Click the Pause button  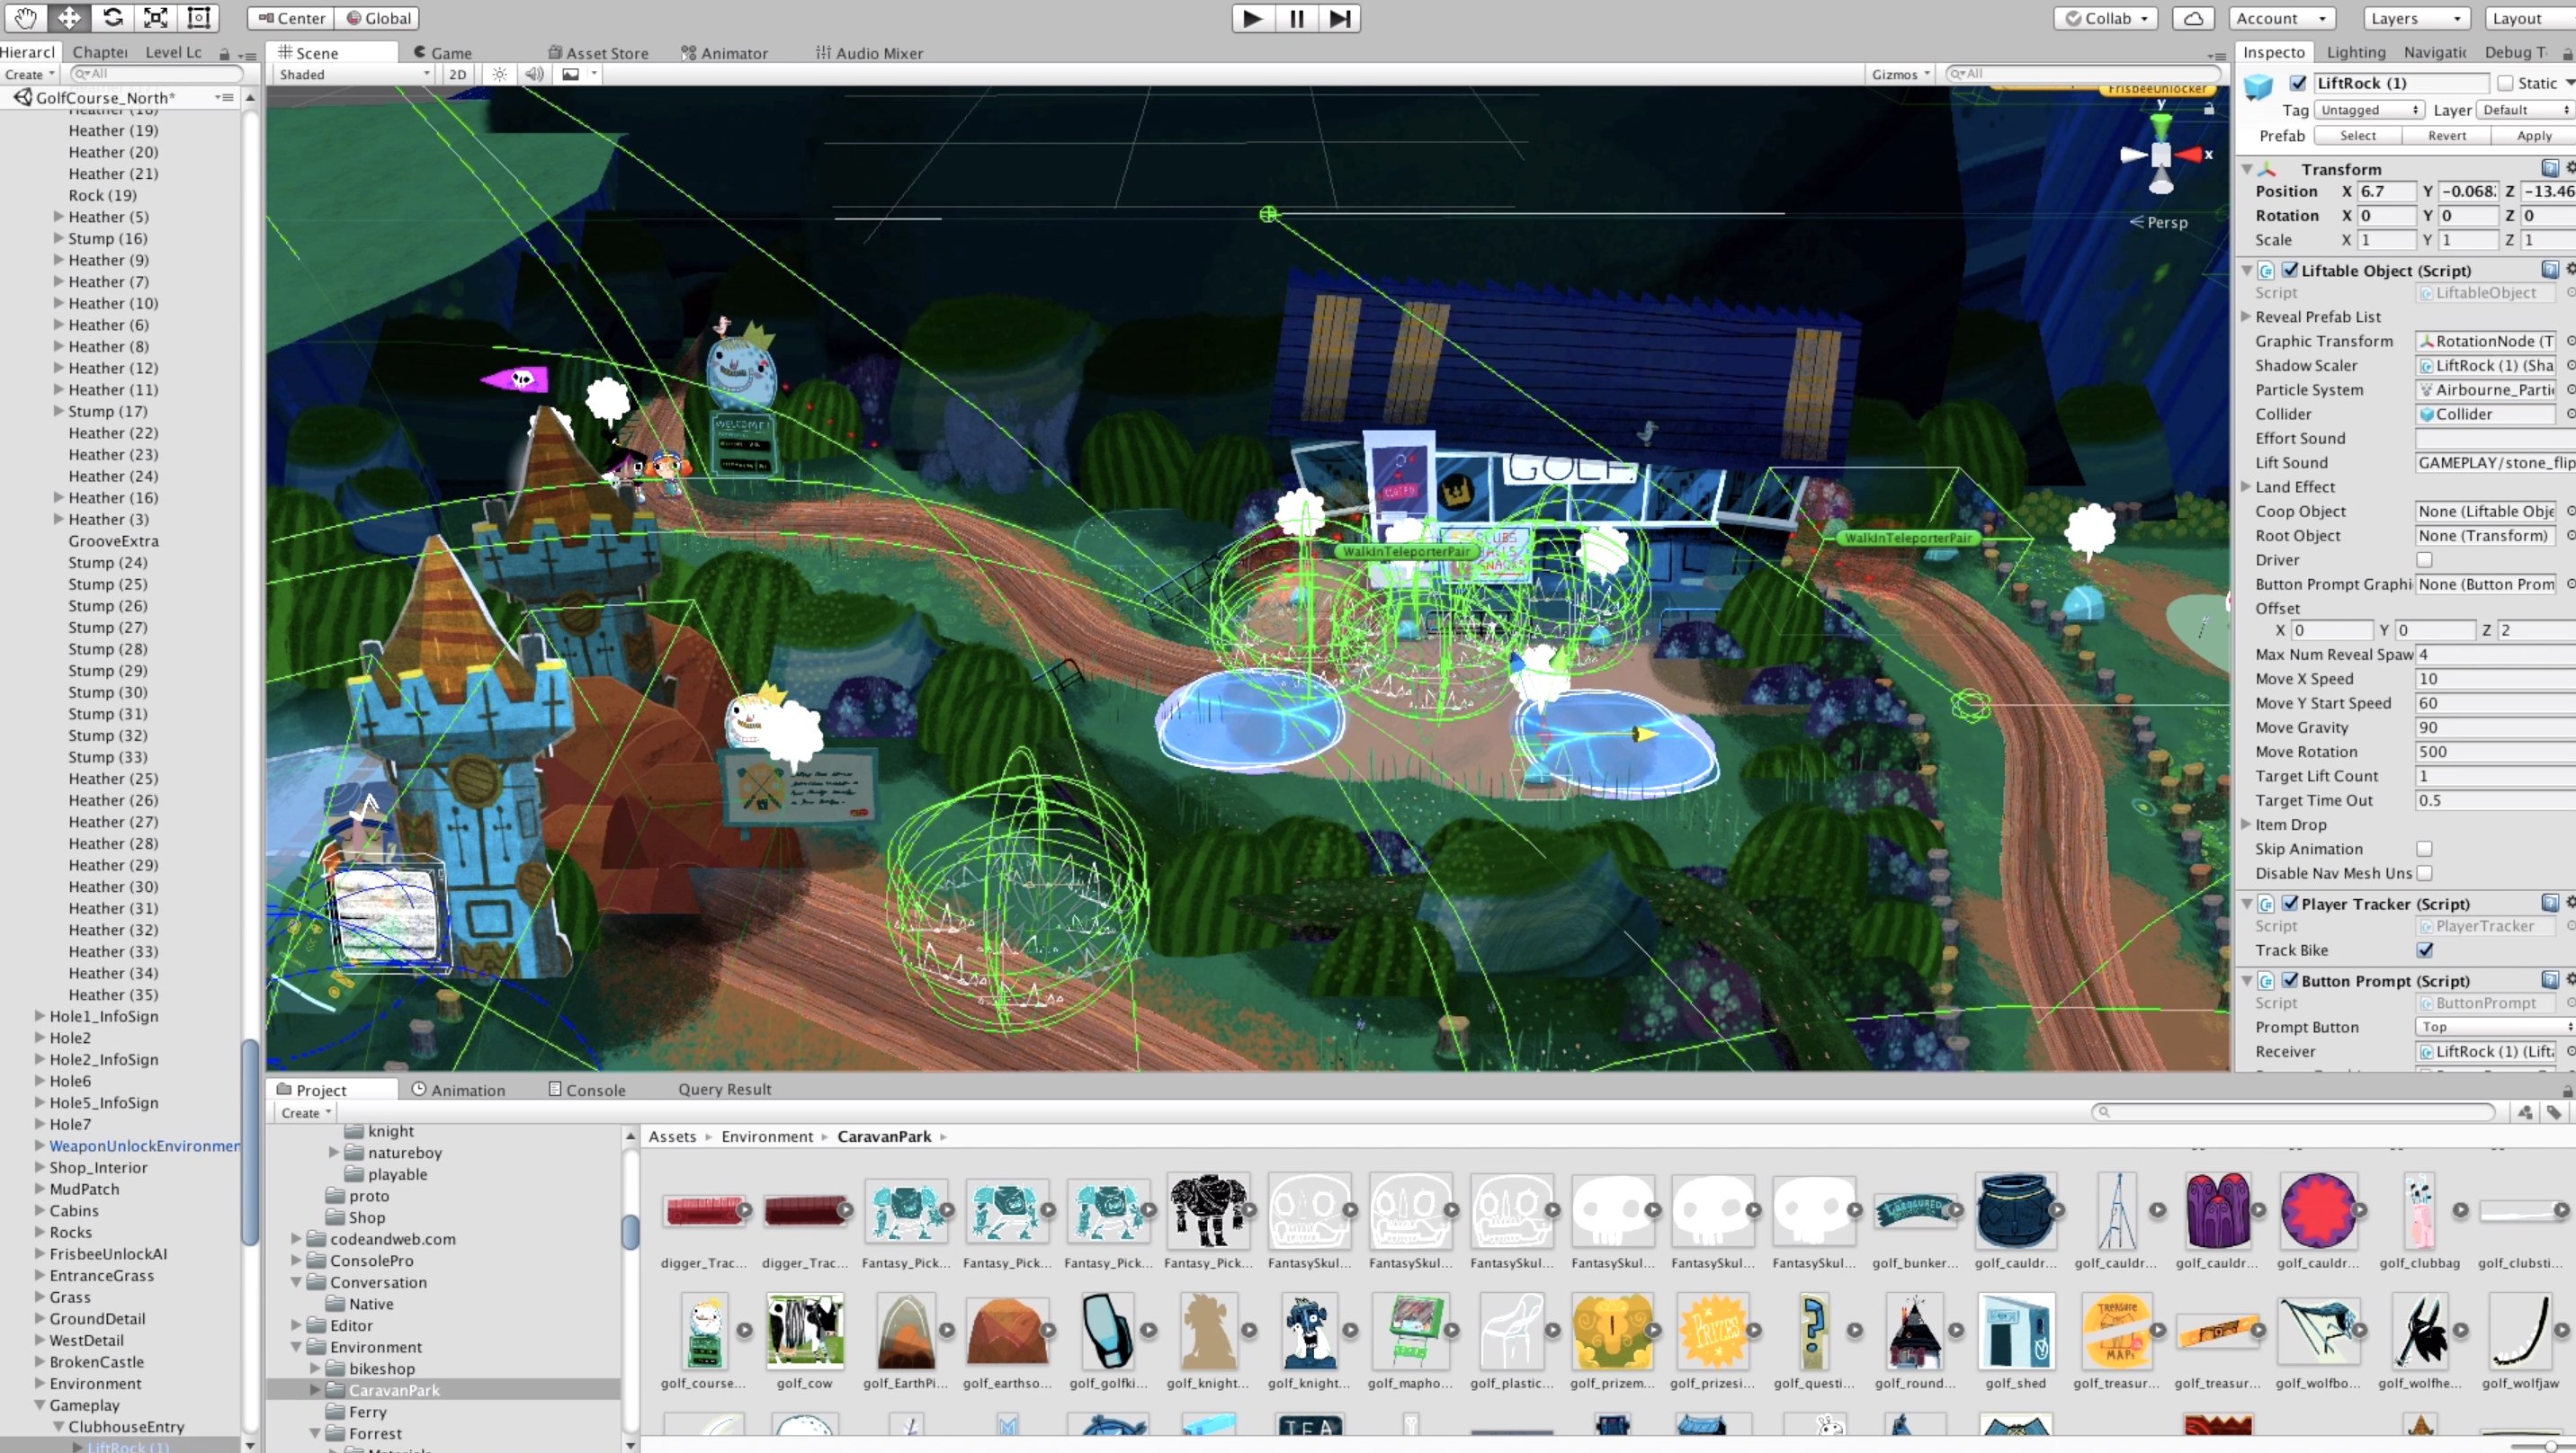1296,18
